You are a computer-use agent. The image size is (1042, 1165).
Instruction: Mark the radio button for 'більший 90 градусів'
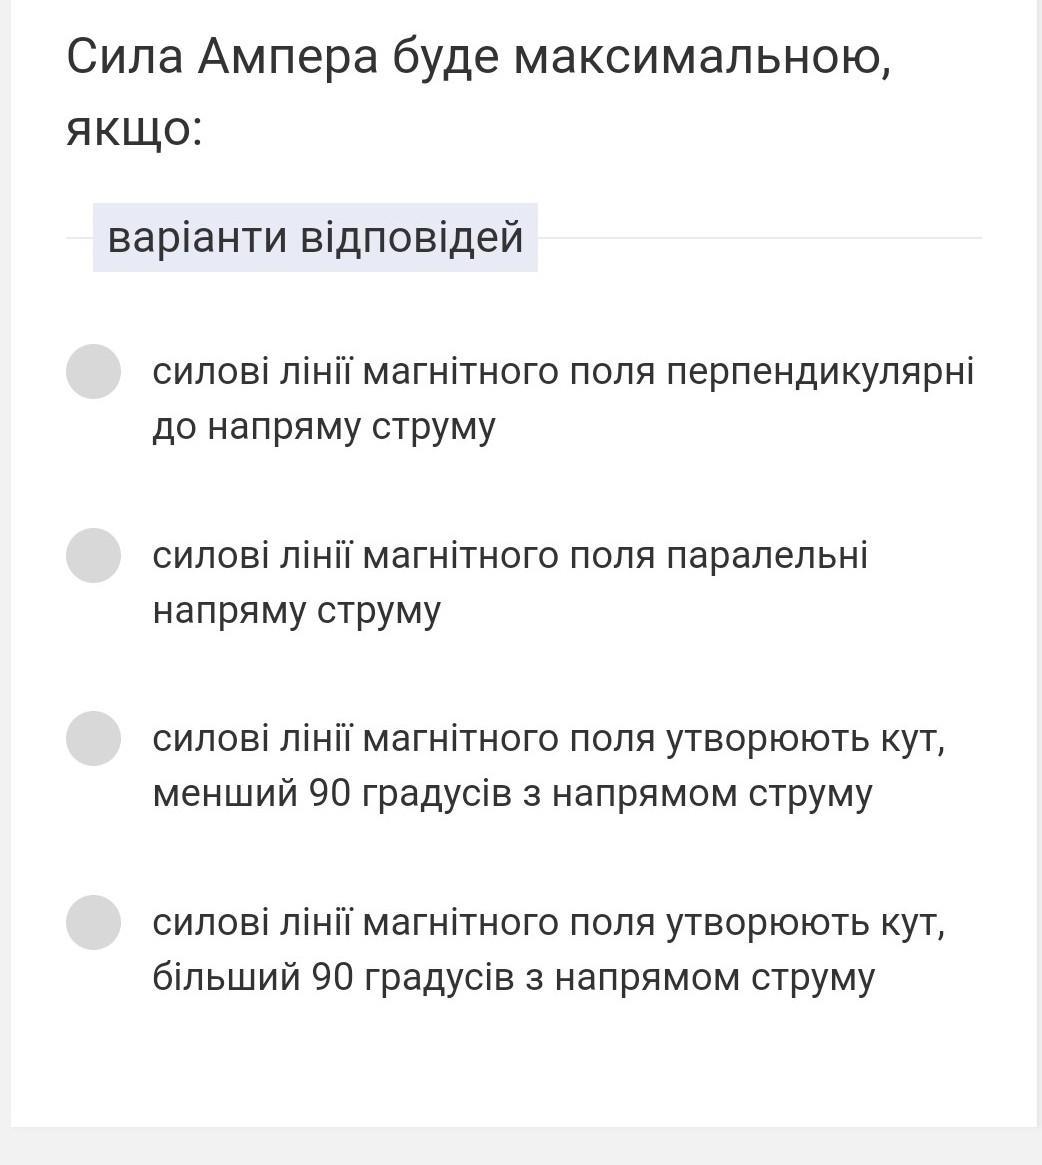click(x=93, y=922)
